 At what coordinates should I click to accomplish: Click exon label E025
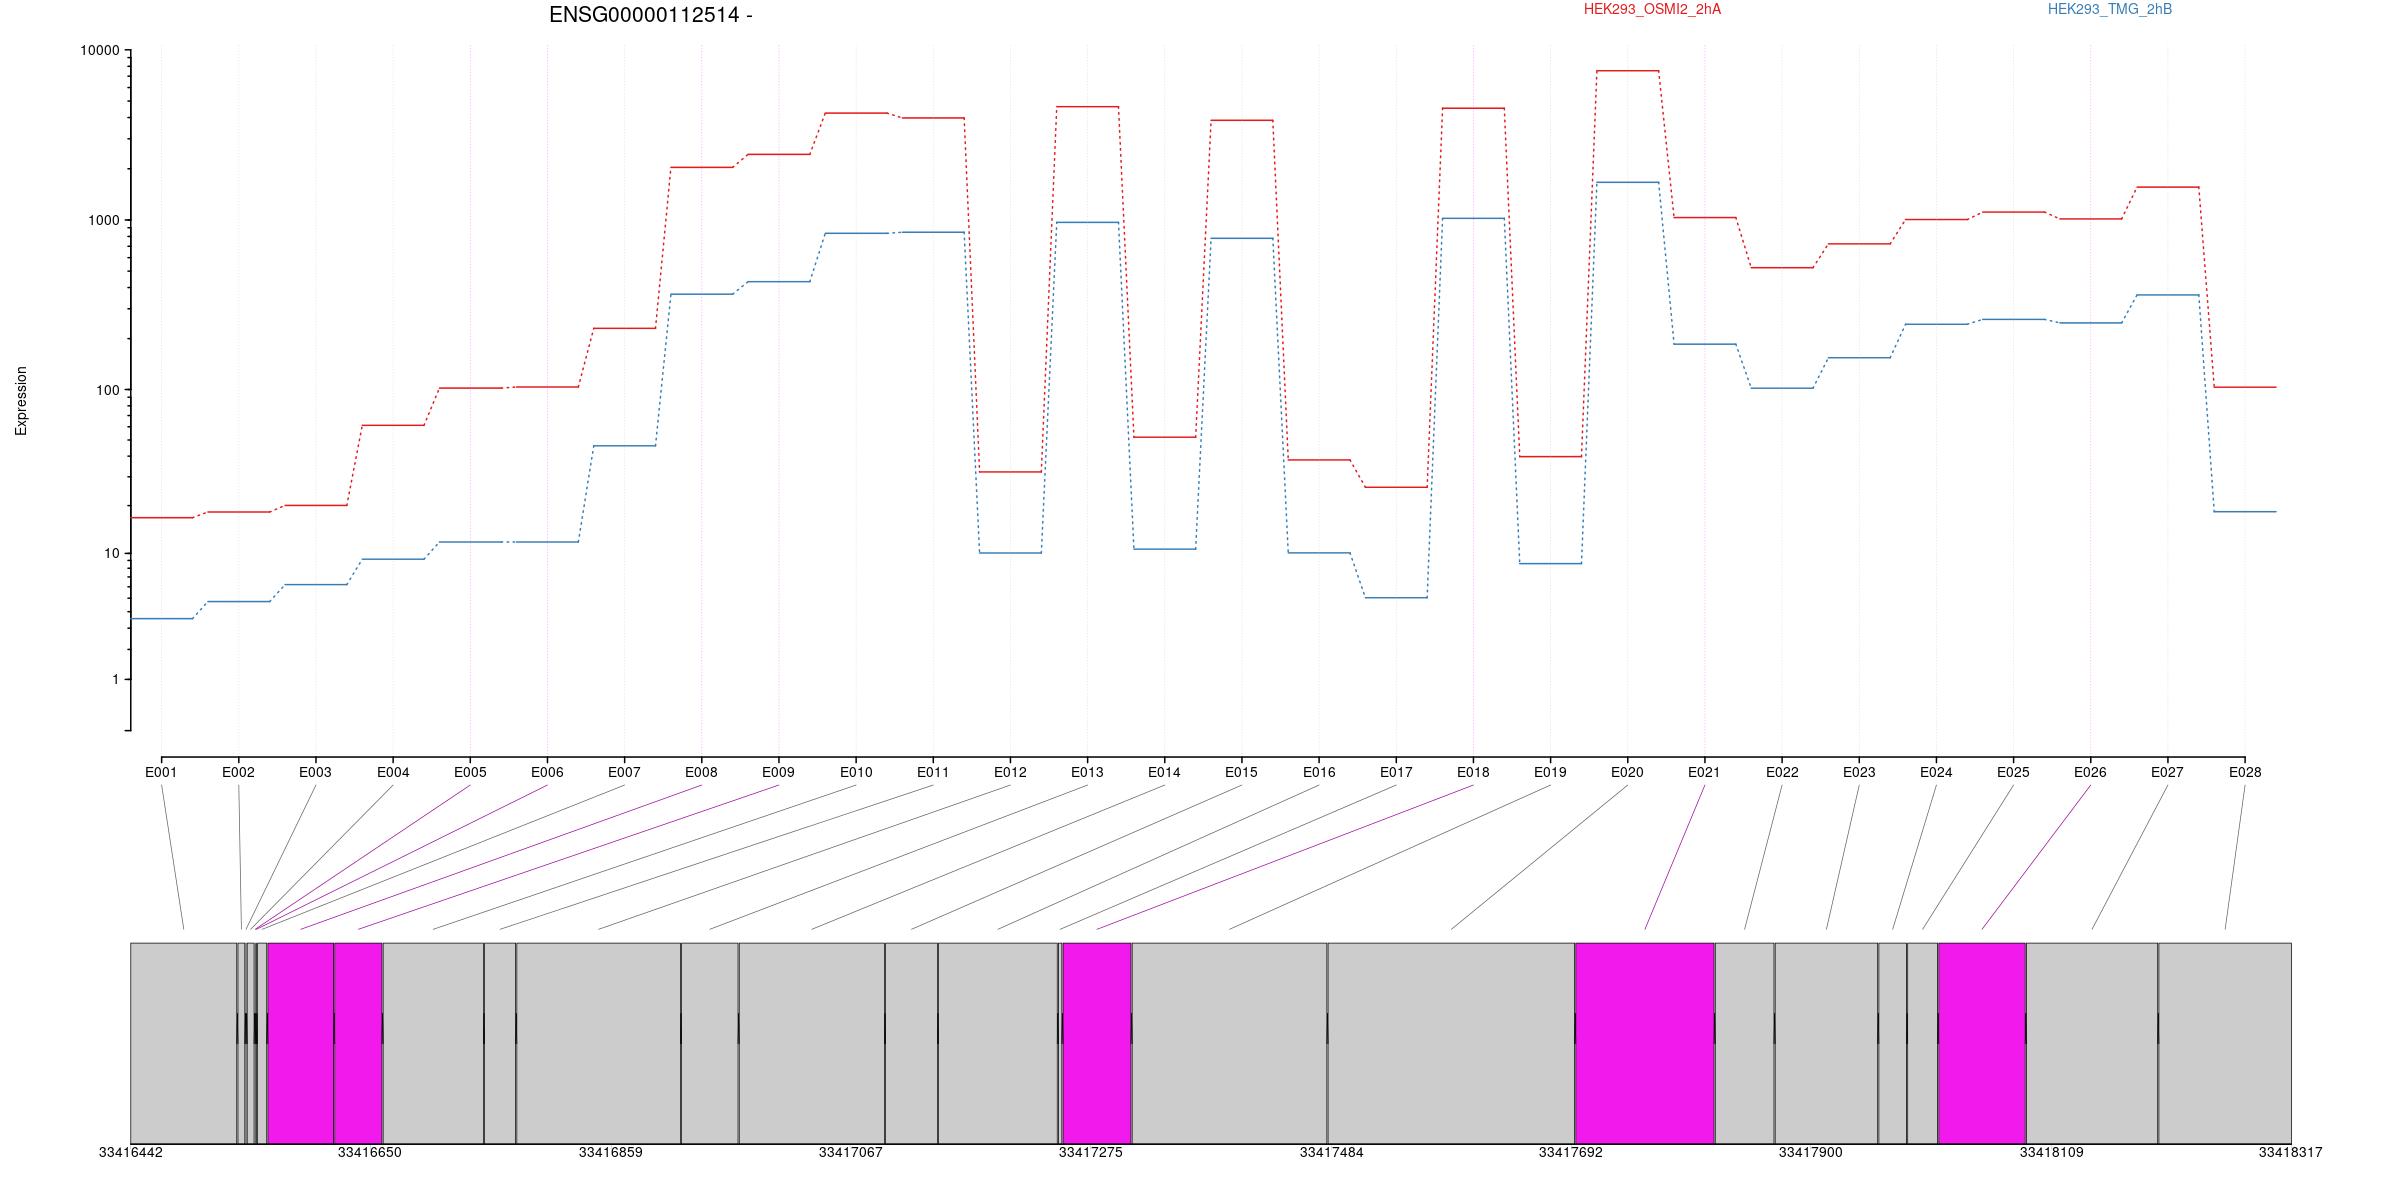2013,772
